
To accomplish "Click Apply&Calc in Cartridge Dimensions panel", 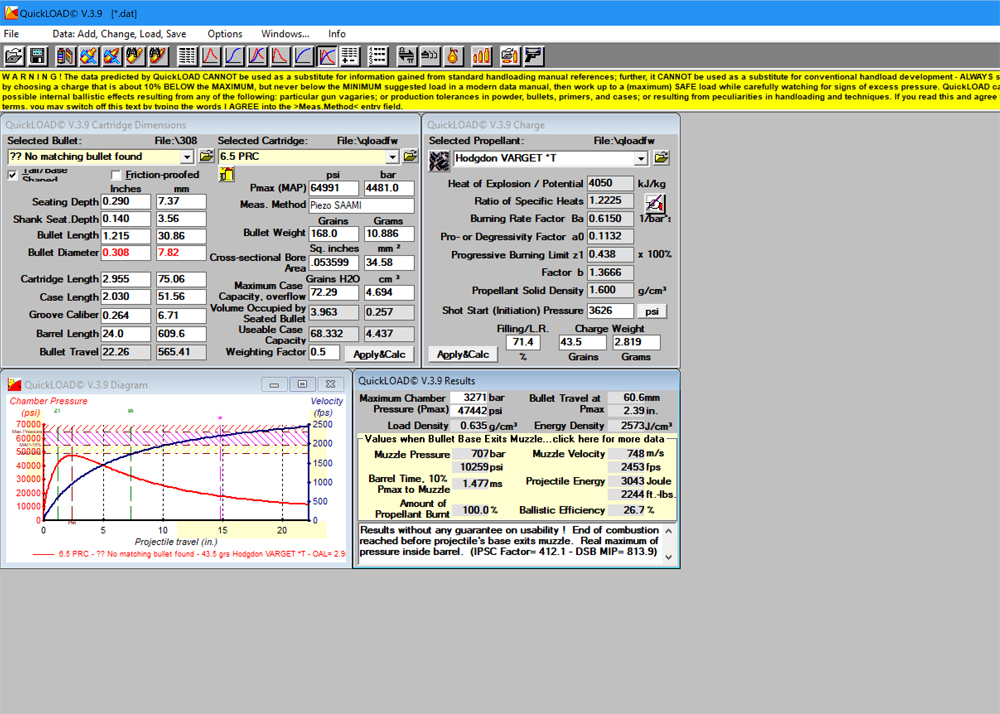I will (x=379, y=354).
